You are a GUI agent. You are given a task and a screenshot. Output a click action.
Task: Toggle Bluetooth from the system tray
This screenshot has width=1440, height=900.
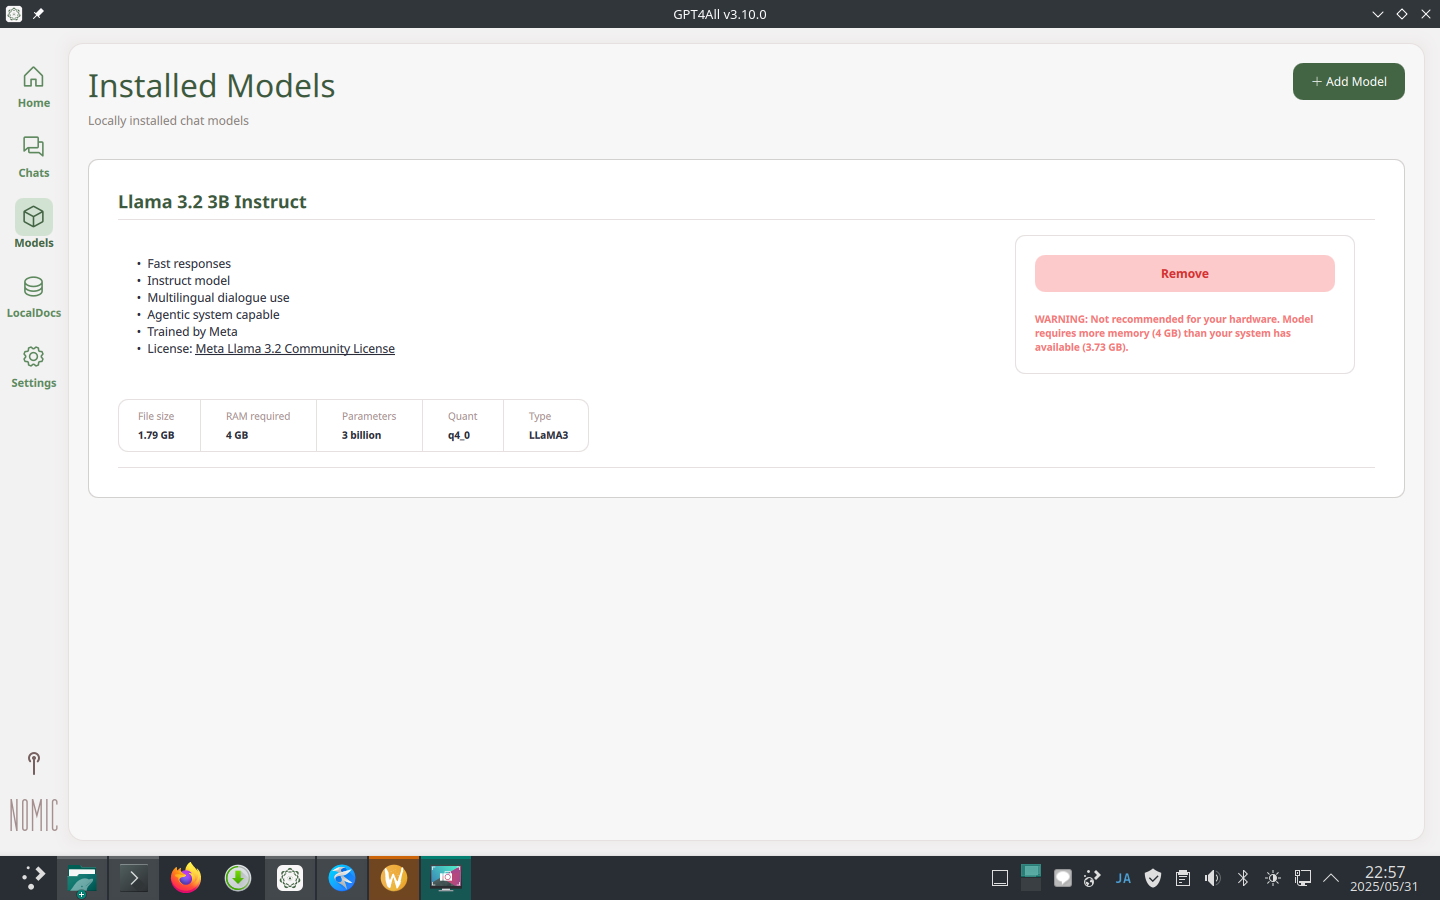1242,878
